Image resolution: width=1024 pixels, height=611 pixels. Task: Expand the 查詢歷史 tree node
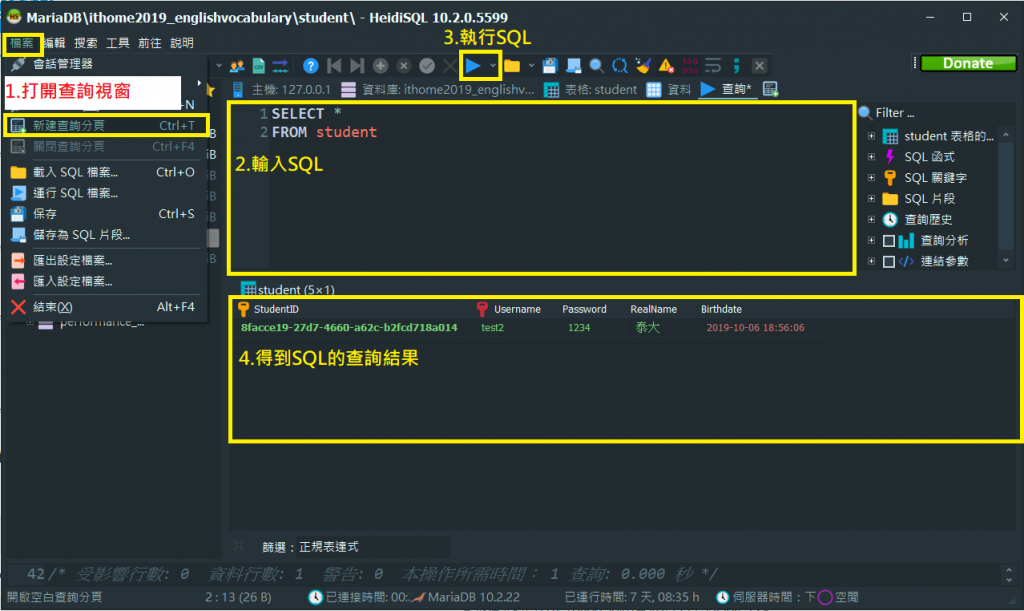click(871, 219)
